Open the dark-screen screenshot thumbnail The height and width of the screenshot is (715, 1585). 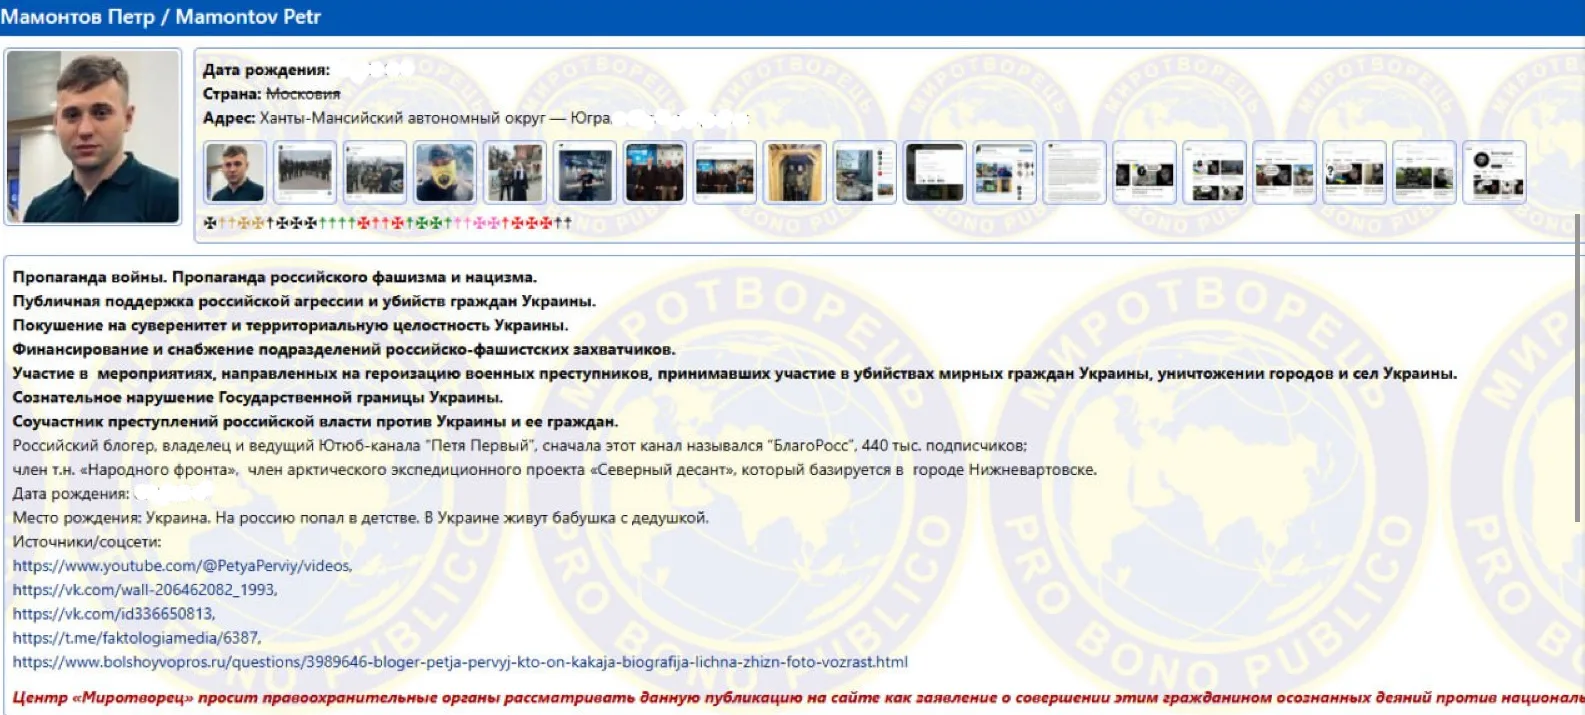[934, 172]
